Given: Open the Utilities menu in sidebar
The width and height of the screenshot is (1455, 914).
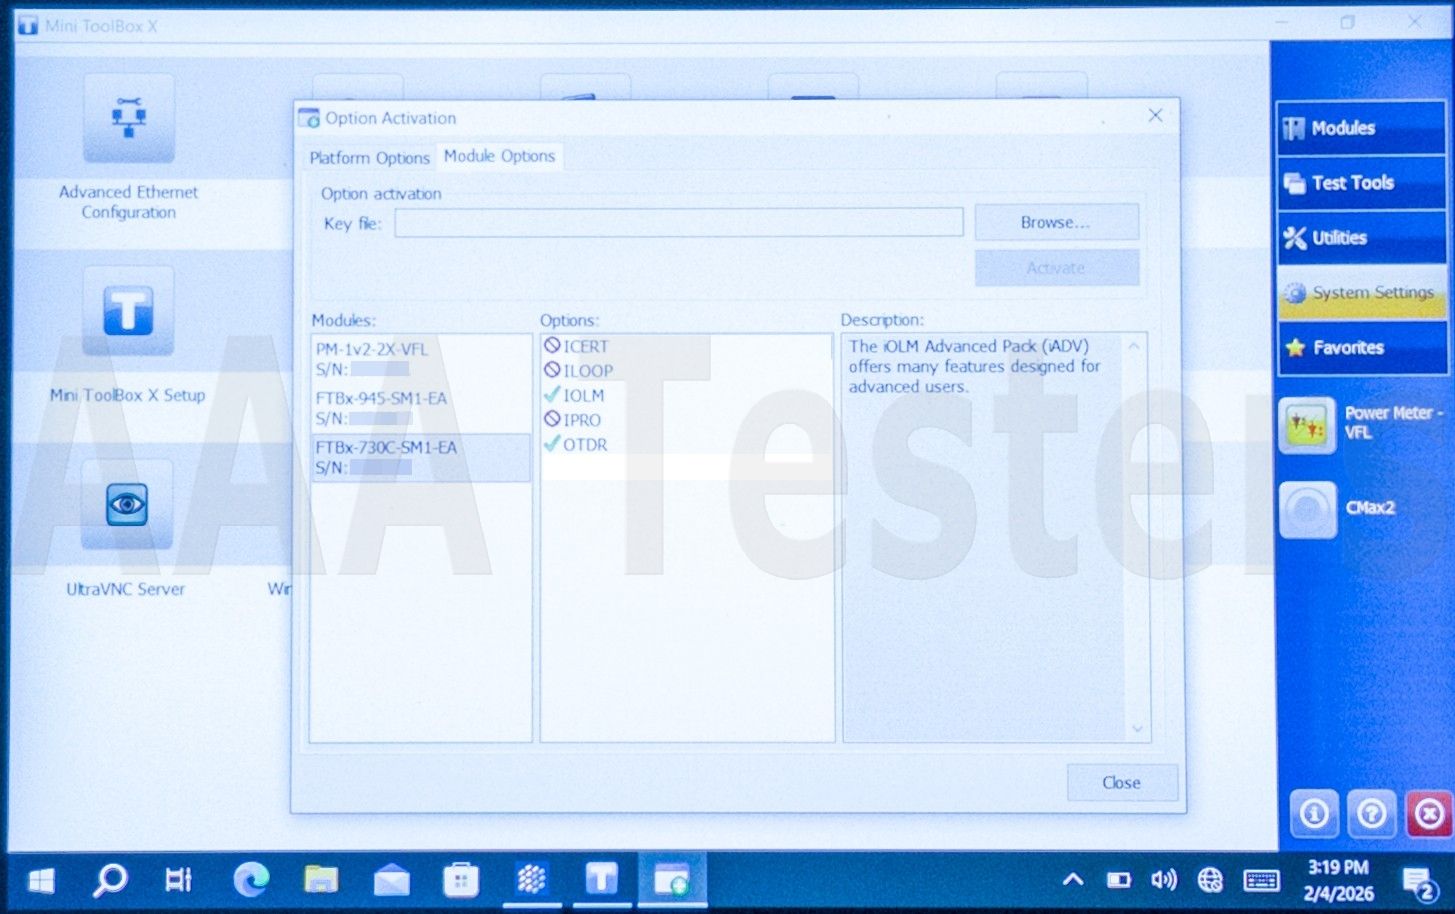Looking at the screenshot, I should click(x=1361, y=238).
